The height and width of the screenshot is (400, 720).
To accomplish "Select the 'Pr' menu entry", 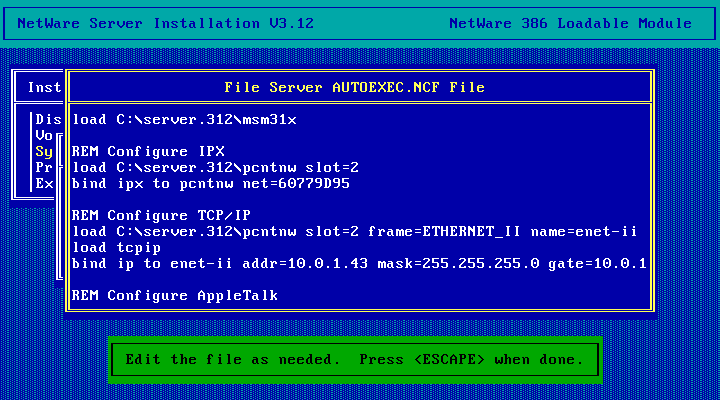I will (x=44, y=168).
